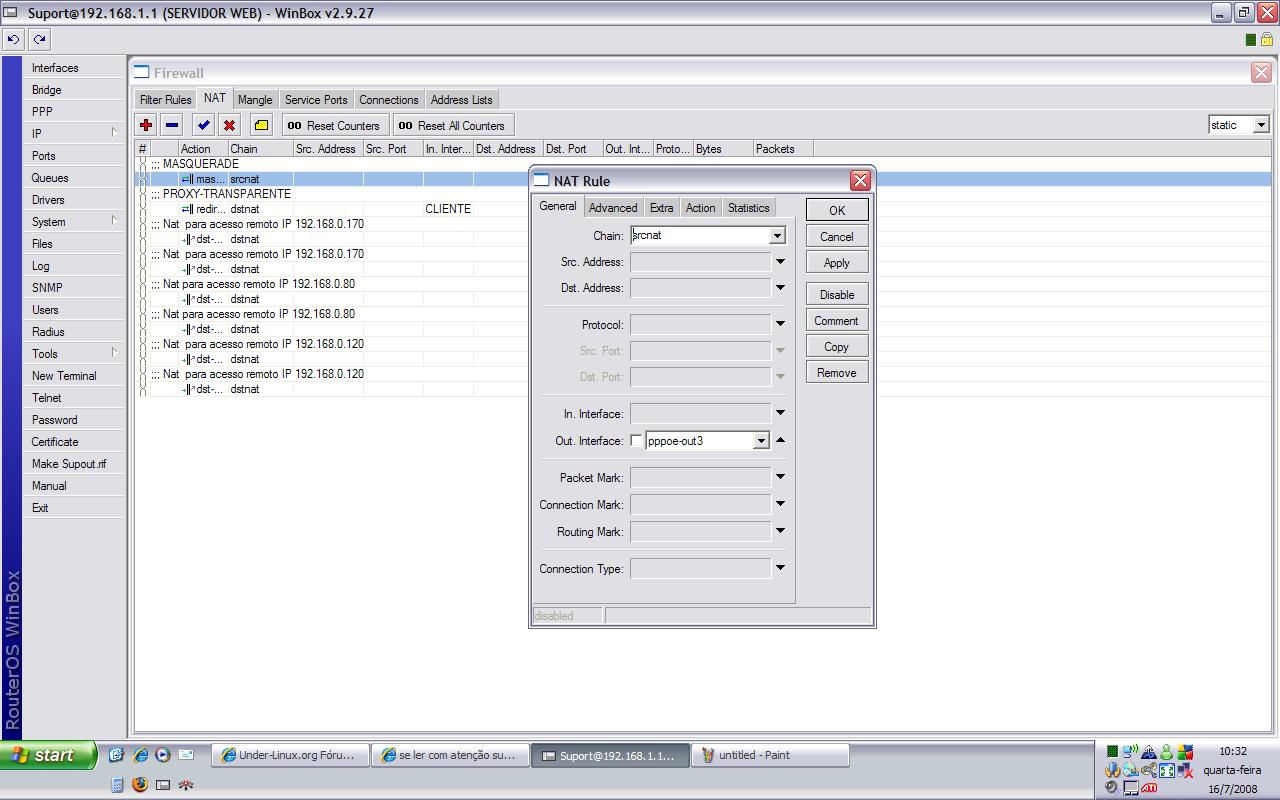This screenshot has height=800, width=1280.
Task: Open the Action tab in NAT Rule
Action: pos(700,208)
